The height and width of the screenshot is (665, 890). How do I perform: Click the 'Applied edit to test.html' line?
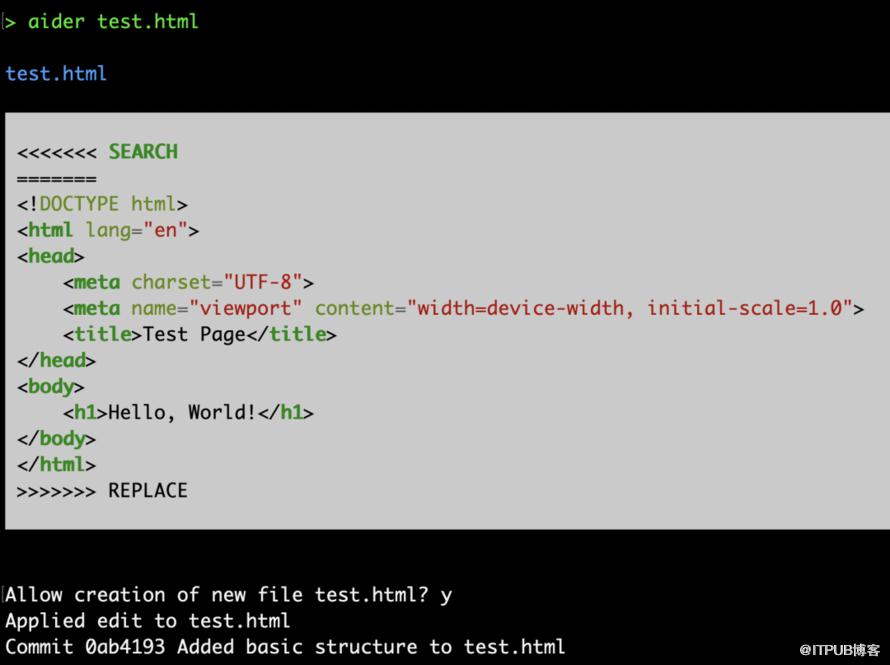pos(148,621)
